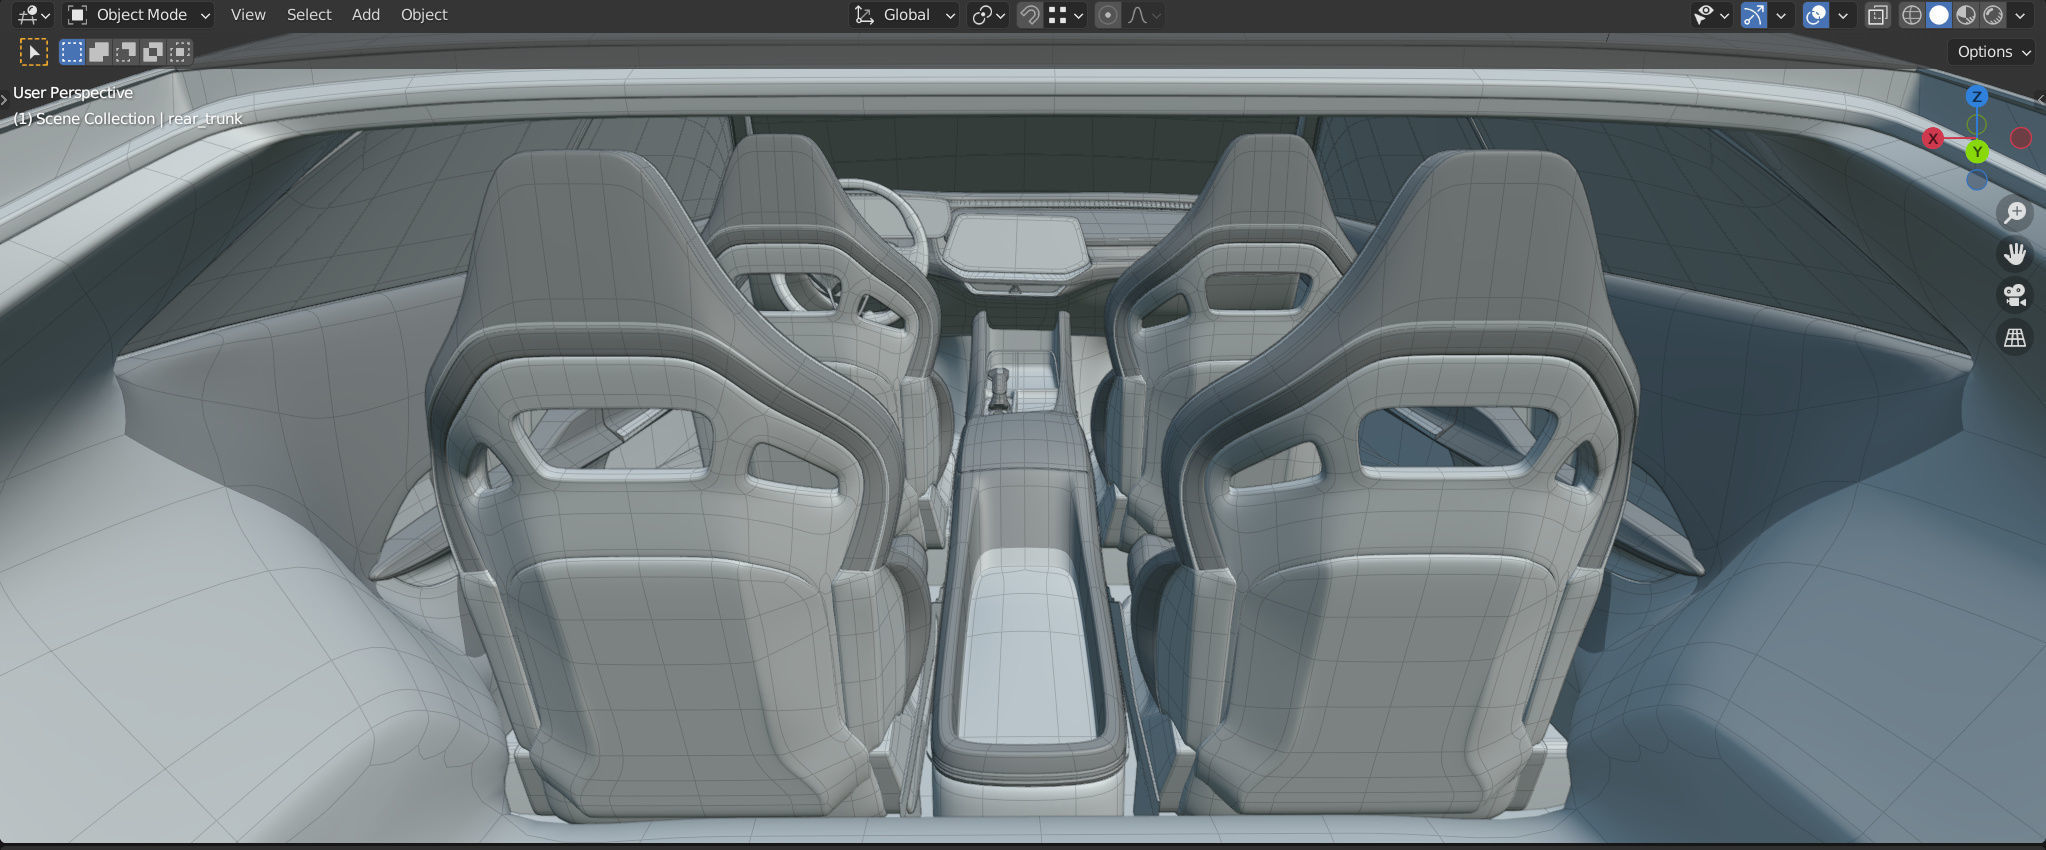This screenshot has width=2046, height=850.
Task: Toggle perspective/orthographic grid button
Action: pyautogui.click(x=2015, y=338)
